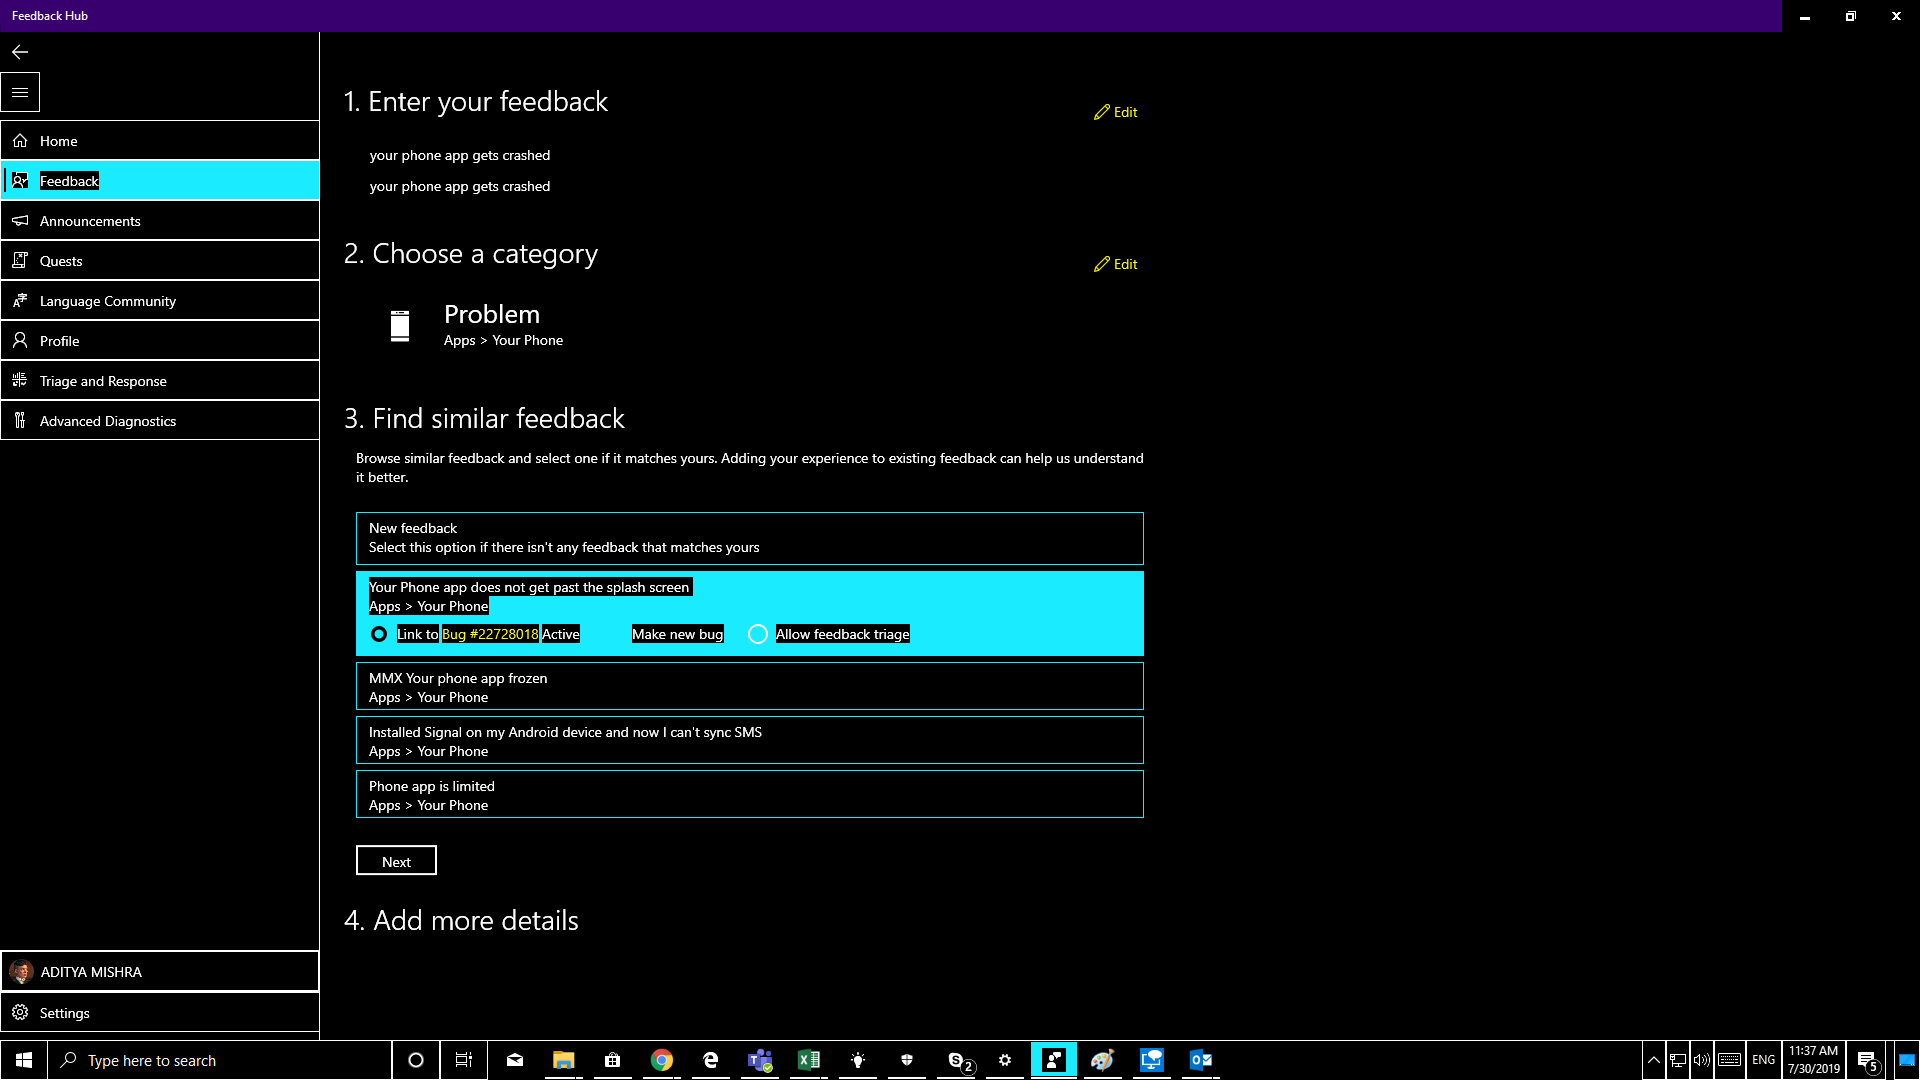Click the Next button
The height and width of the screenshot is (1080, 1920).
click(x=396, y=861)
